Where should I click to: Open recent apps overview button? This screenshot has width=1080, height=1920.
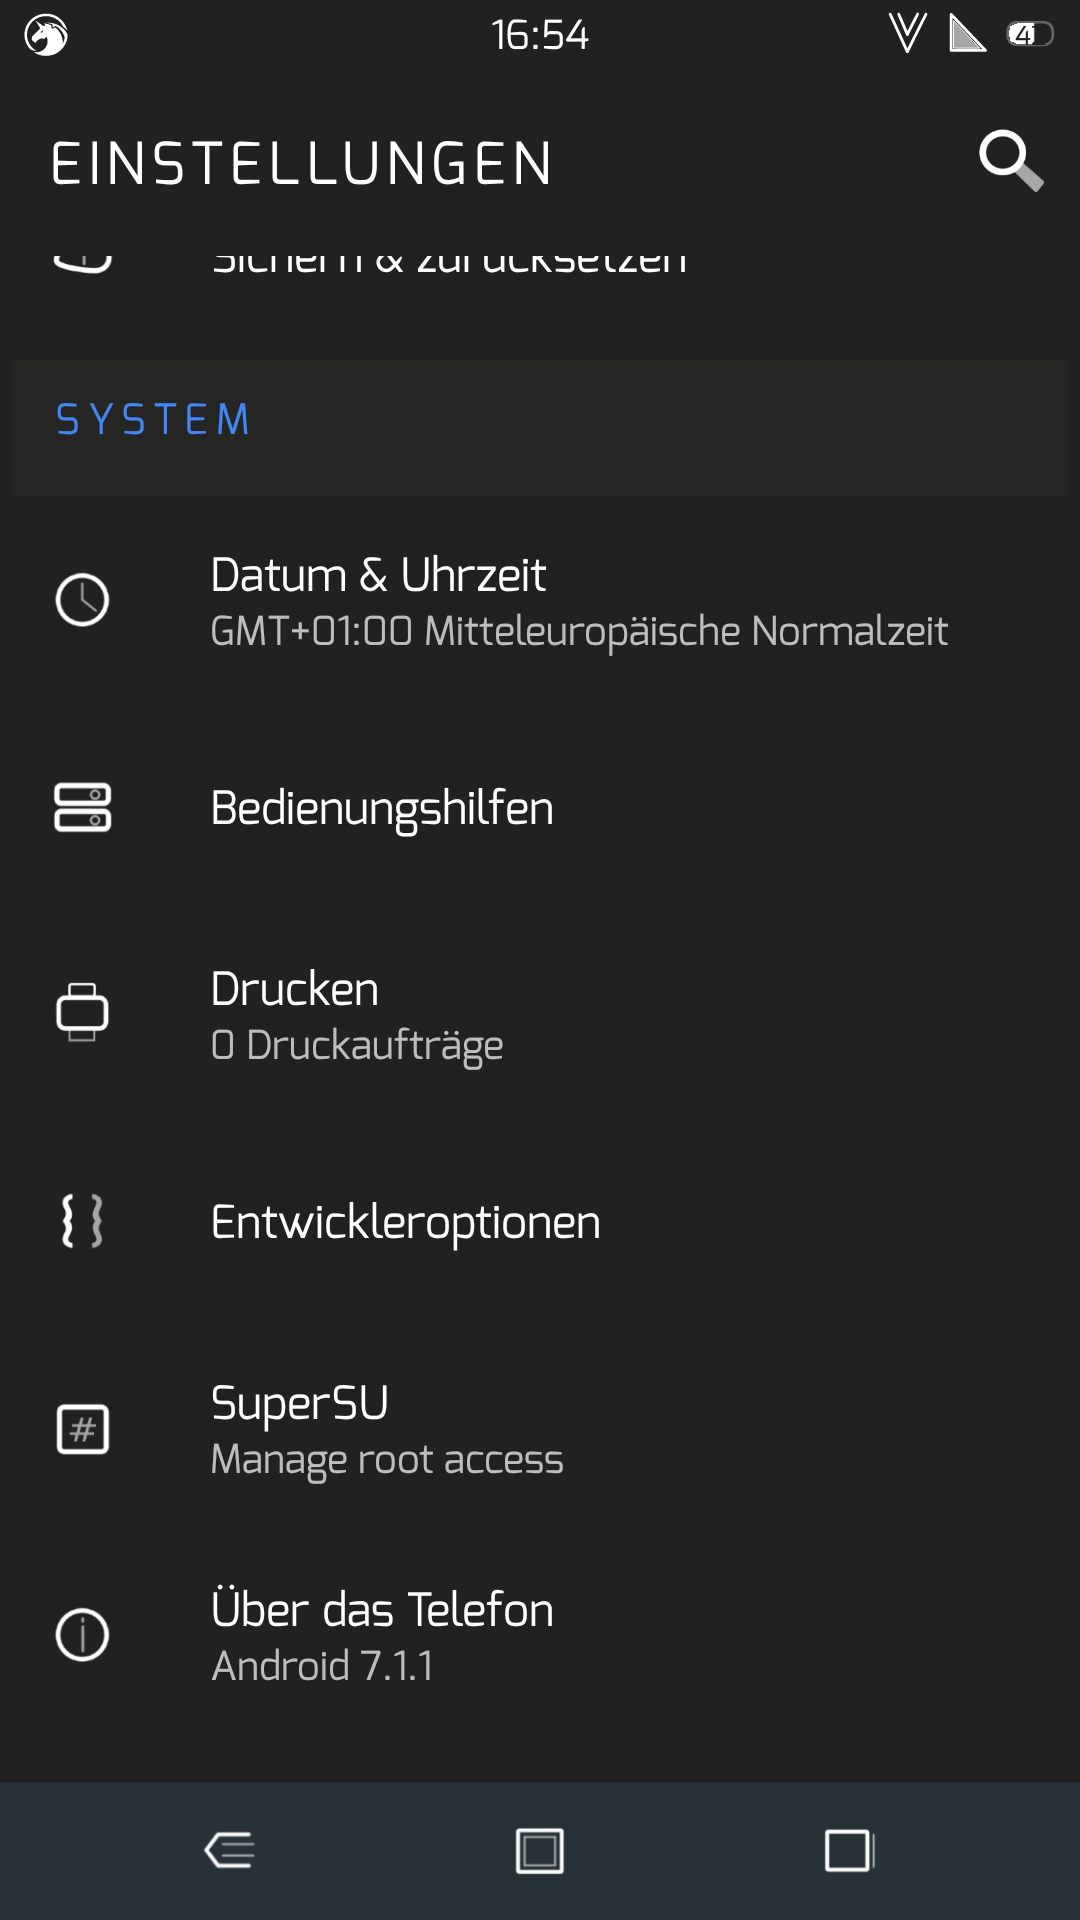pos(849,1850)
